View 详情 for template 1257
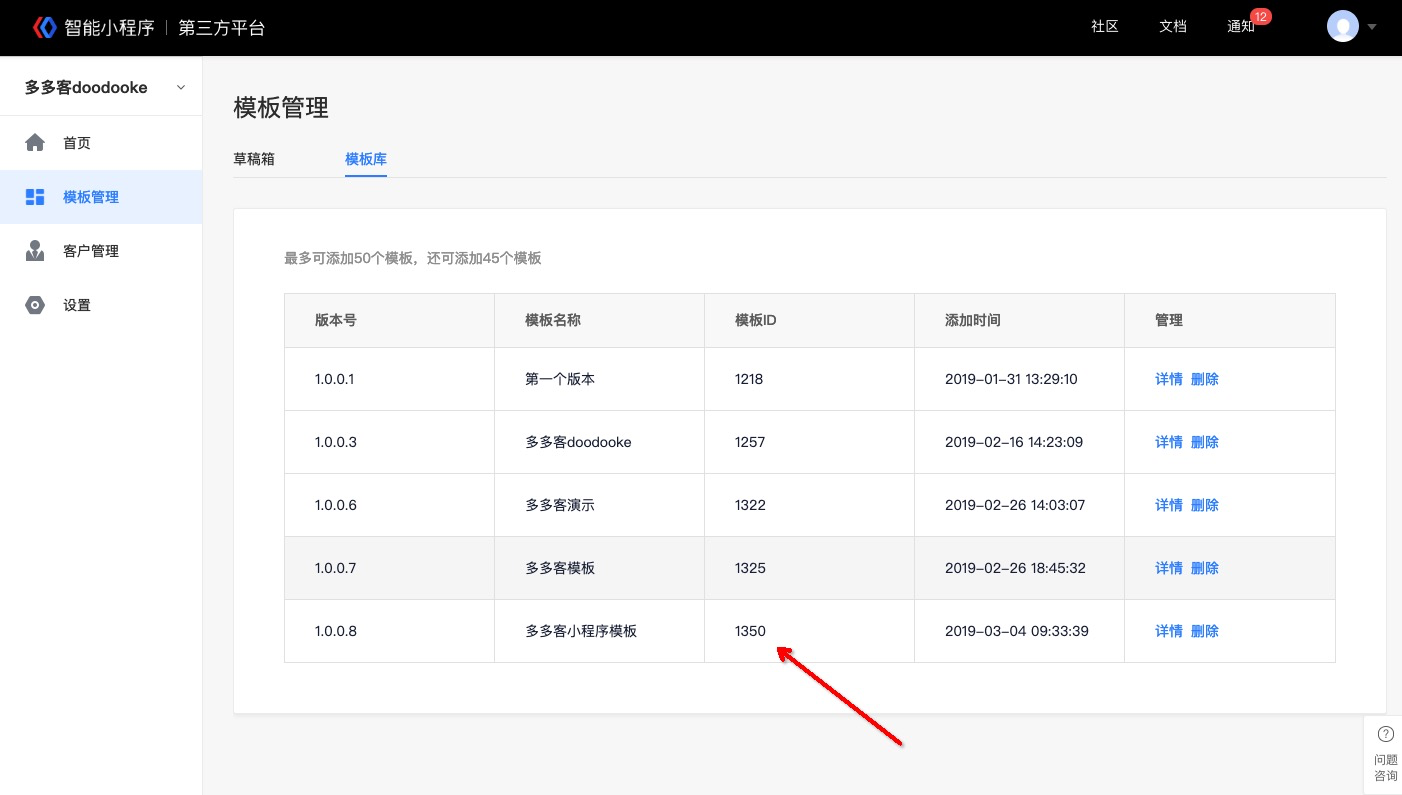Viewport: 1402px width, 795px height. point(1169,442)
